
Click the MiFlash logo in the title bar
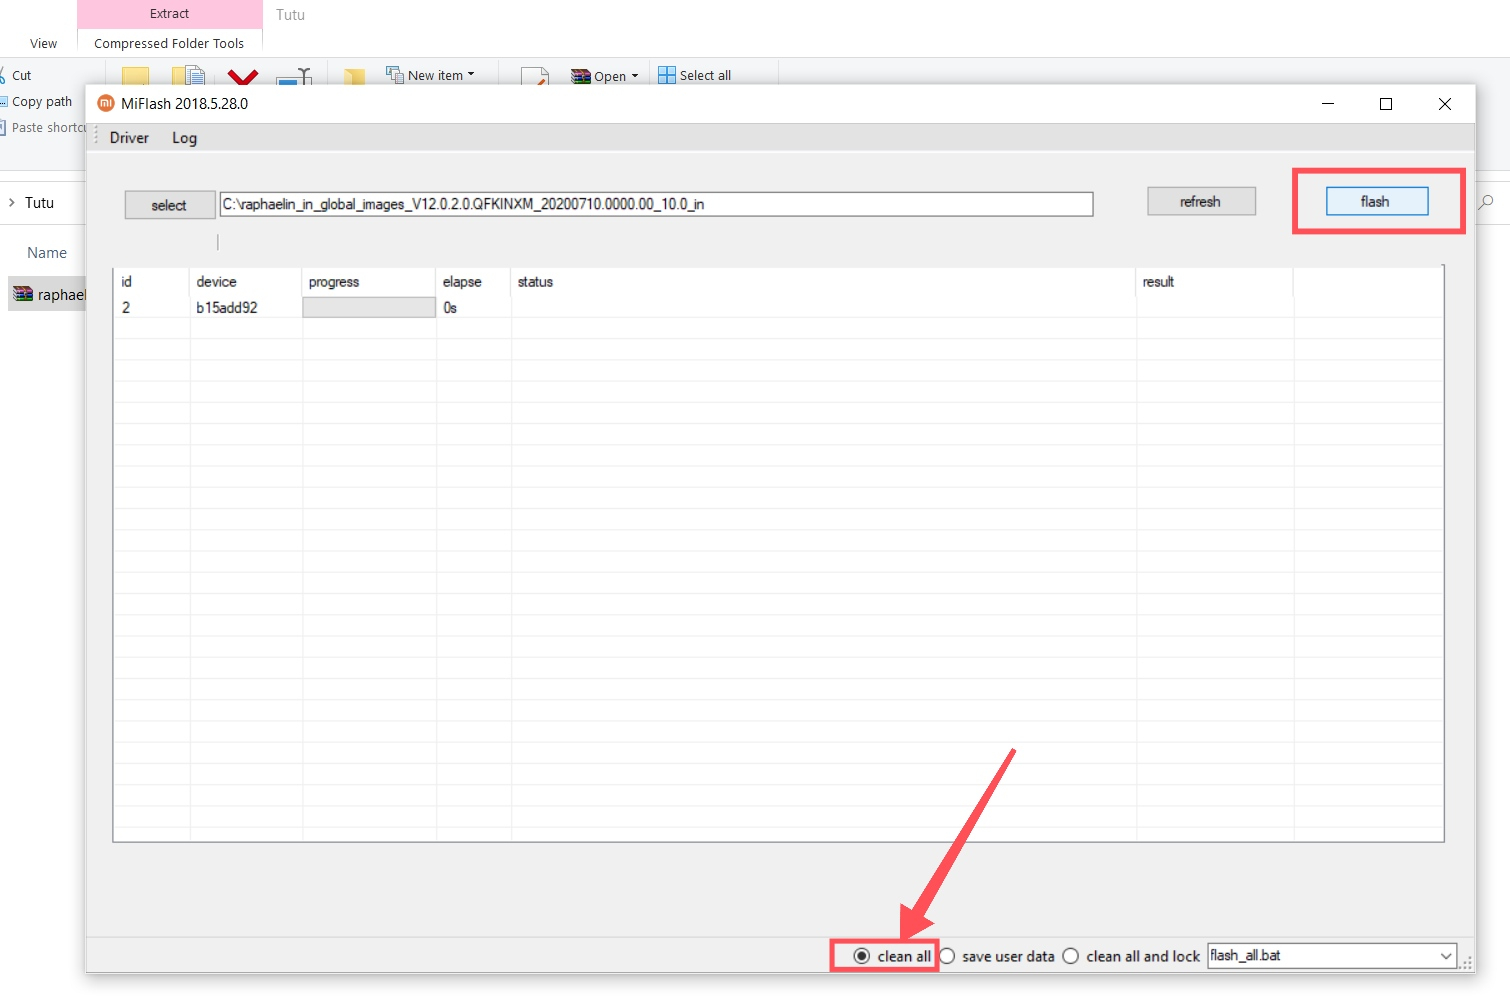point(106,103)
